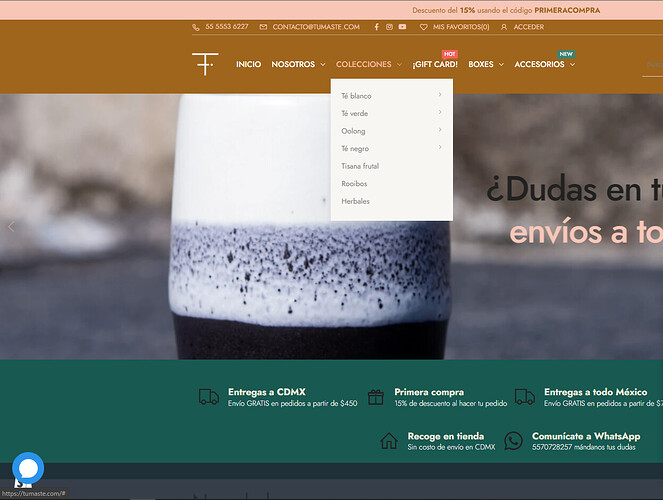
Task: Open the ¡Gift Card! page
Action: click(x=435, y=64)
